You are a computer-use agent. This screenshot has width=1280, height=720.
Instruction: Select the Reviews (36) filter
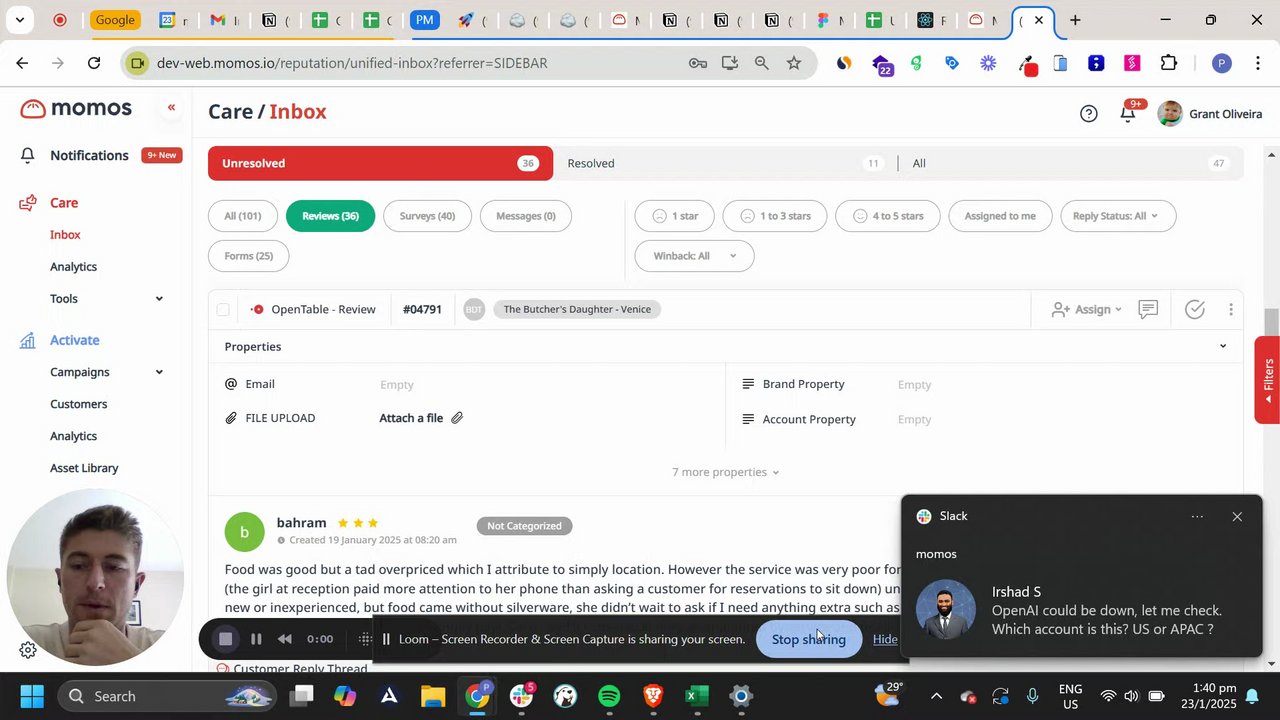[x=330, y=216]
